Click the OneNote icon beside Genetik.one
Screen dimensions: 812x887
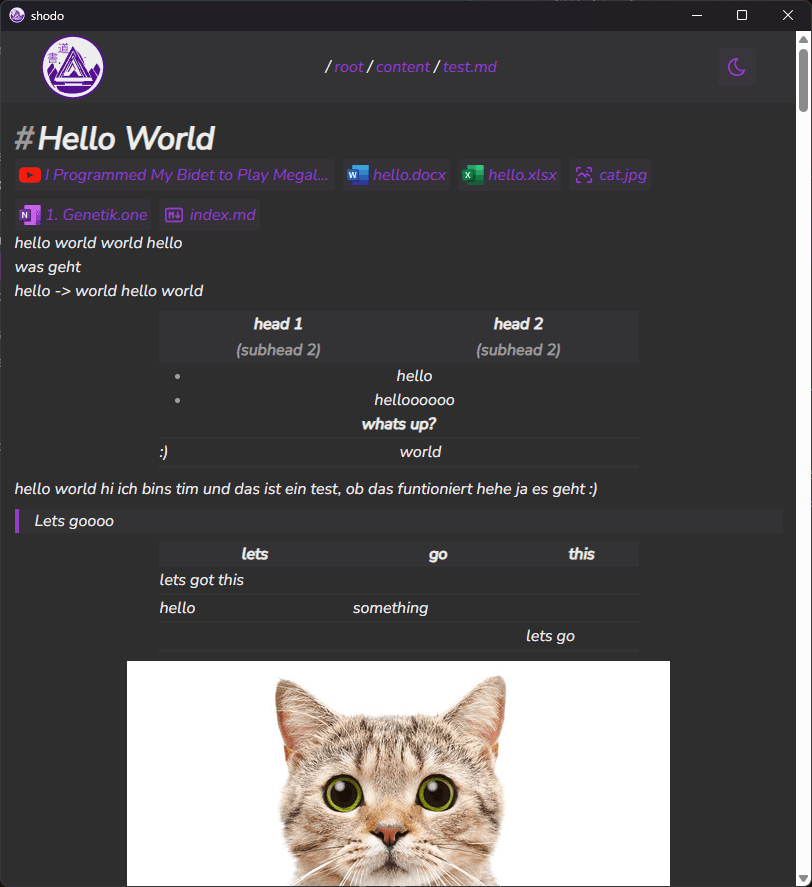point(29,215)
